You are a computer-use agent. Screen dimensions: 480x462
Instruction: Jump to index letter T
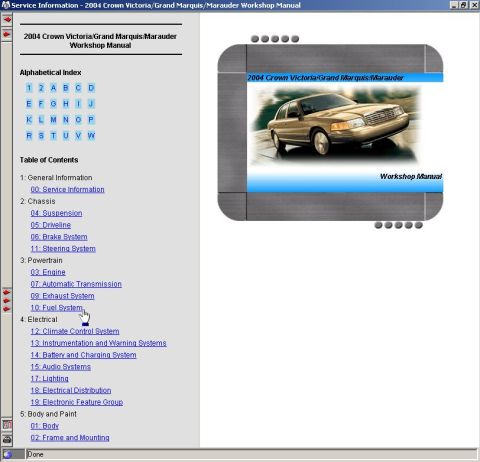tap(53, 136)
